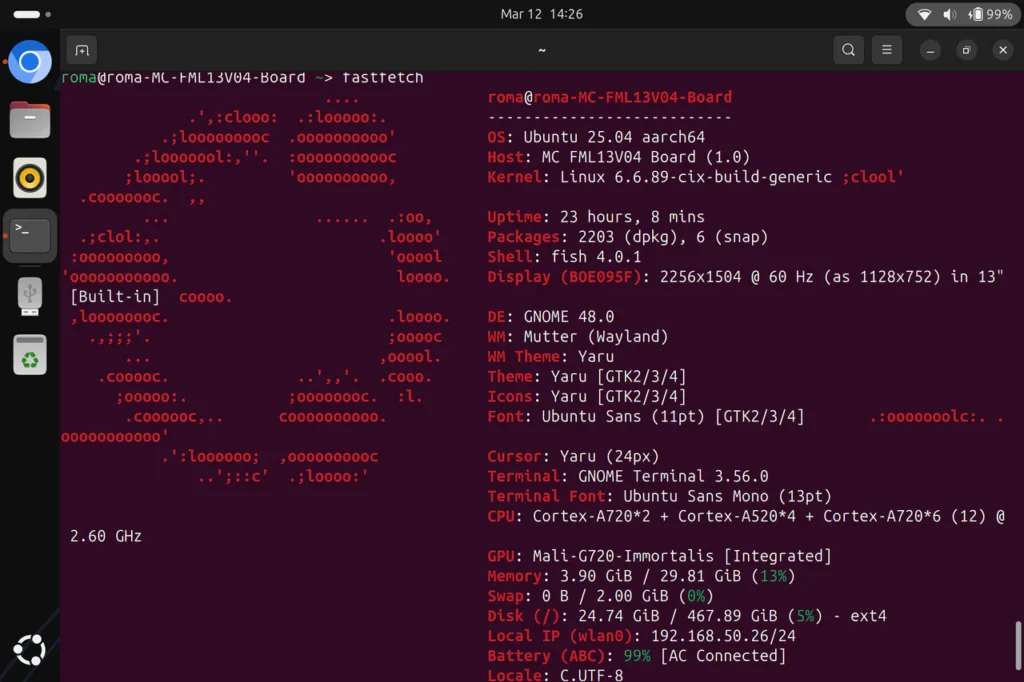Click the Kernel: Linux 6.6.89-cix-build-generic text
Screen dimensions: 1024x682
pyautogui.click(x=660, y=177)
